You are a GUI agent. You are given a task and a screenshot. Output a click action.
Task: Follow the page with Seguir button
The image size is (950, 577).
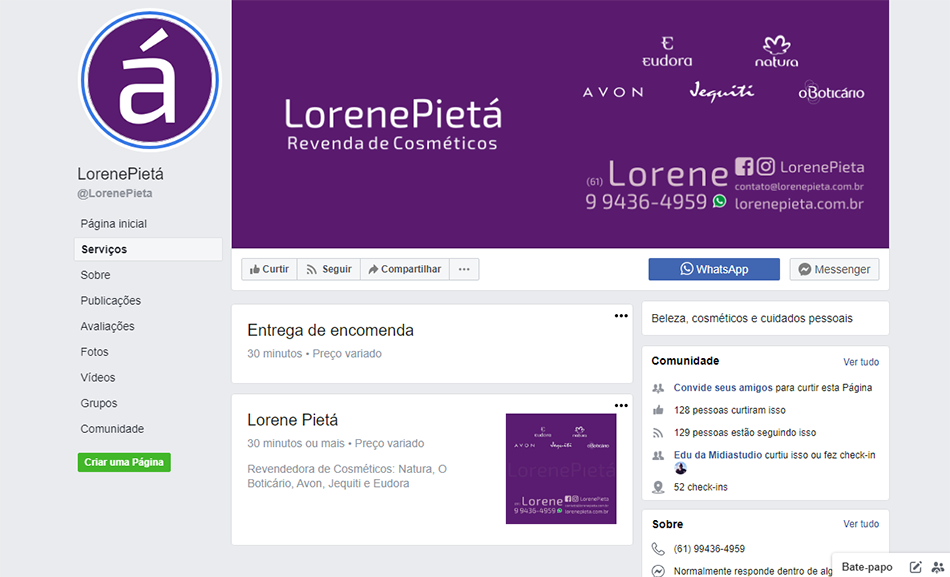pyautogui.click(x=328, y=269)
